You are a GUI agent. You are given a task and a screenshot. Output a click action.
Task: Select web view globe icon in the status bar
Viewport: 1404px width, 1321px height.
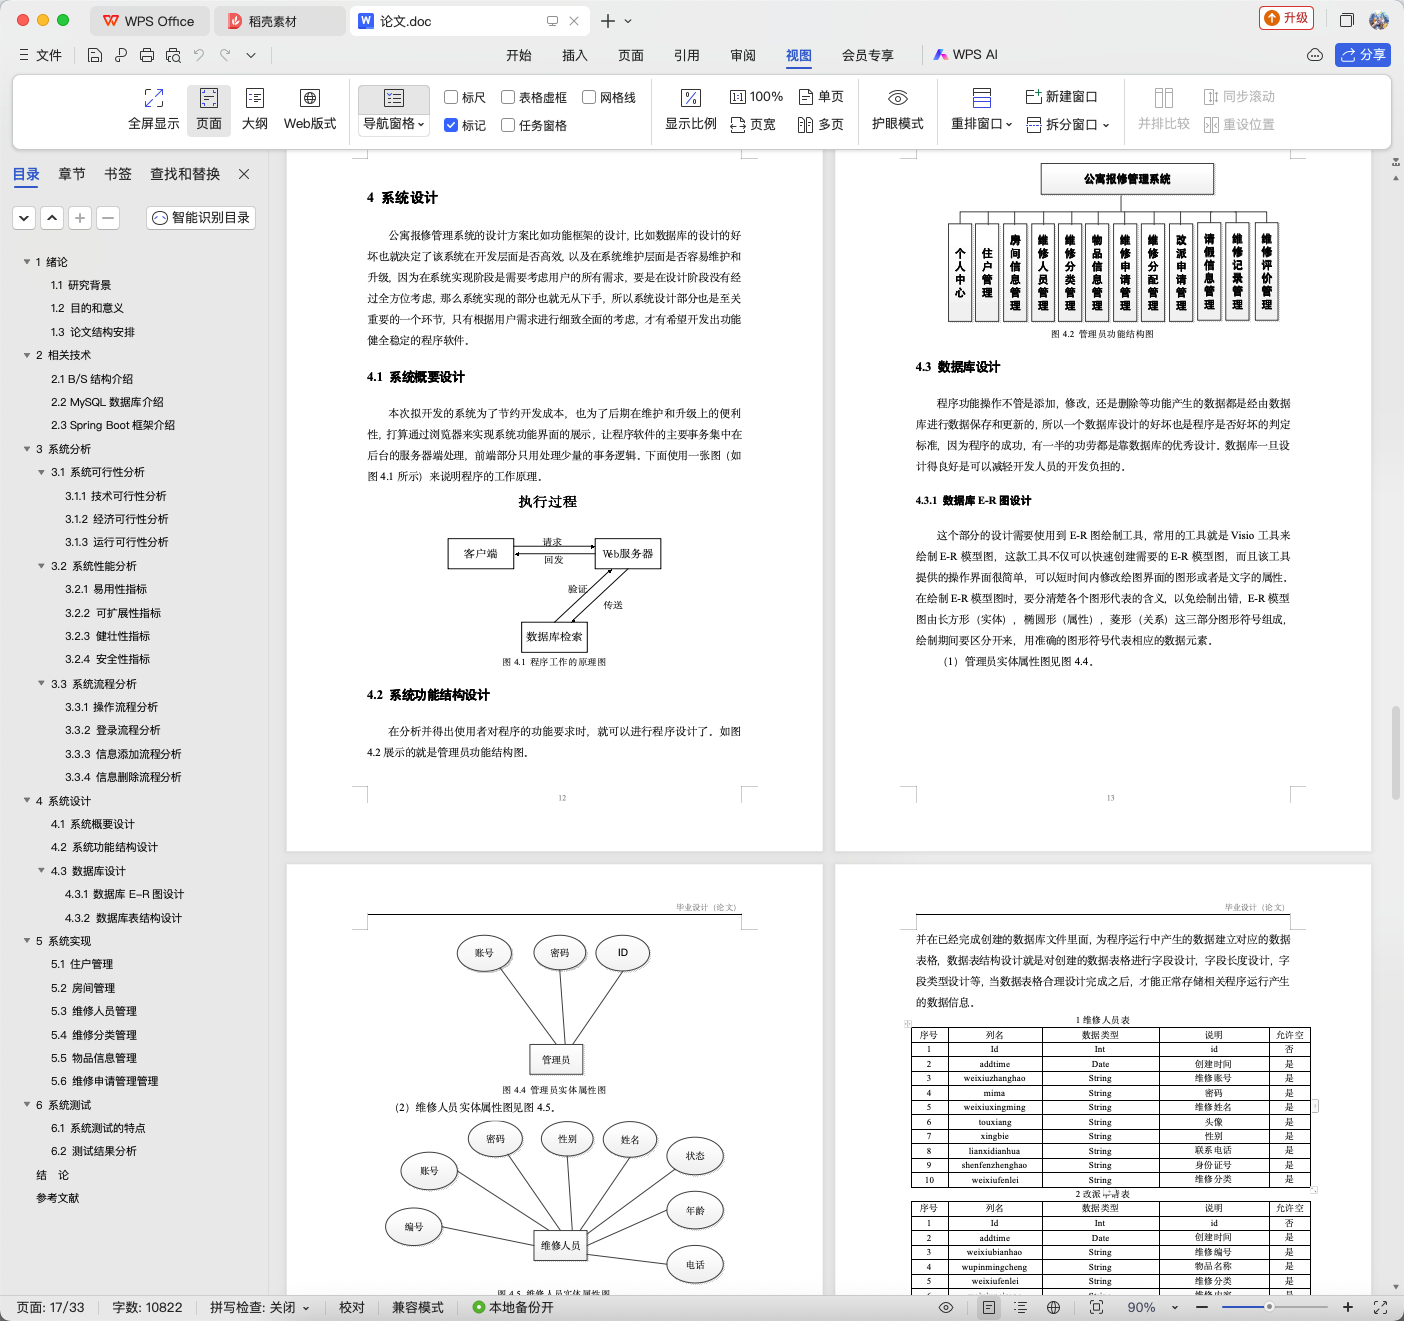pos(1053,1307)
